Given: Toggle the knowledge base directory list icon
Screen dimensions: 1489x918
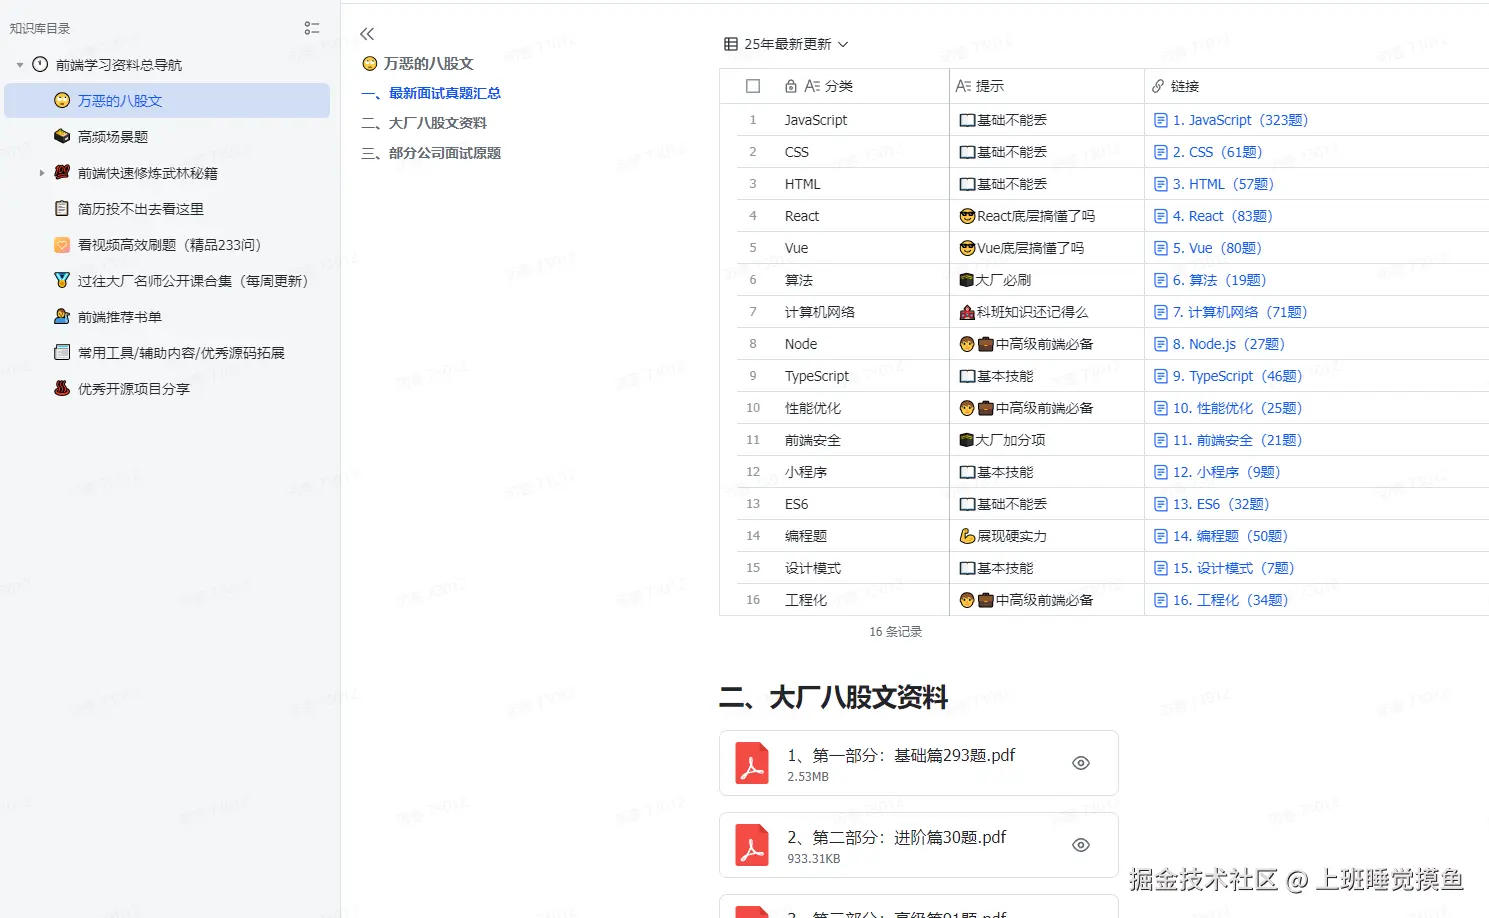Looking at the screenshot, I should tap(312, 28).
